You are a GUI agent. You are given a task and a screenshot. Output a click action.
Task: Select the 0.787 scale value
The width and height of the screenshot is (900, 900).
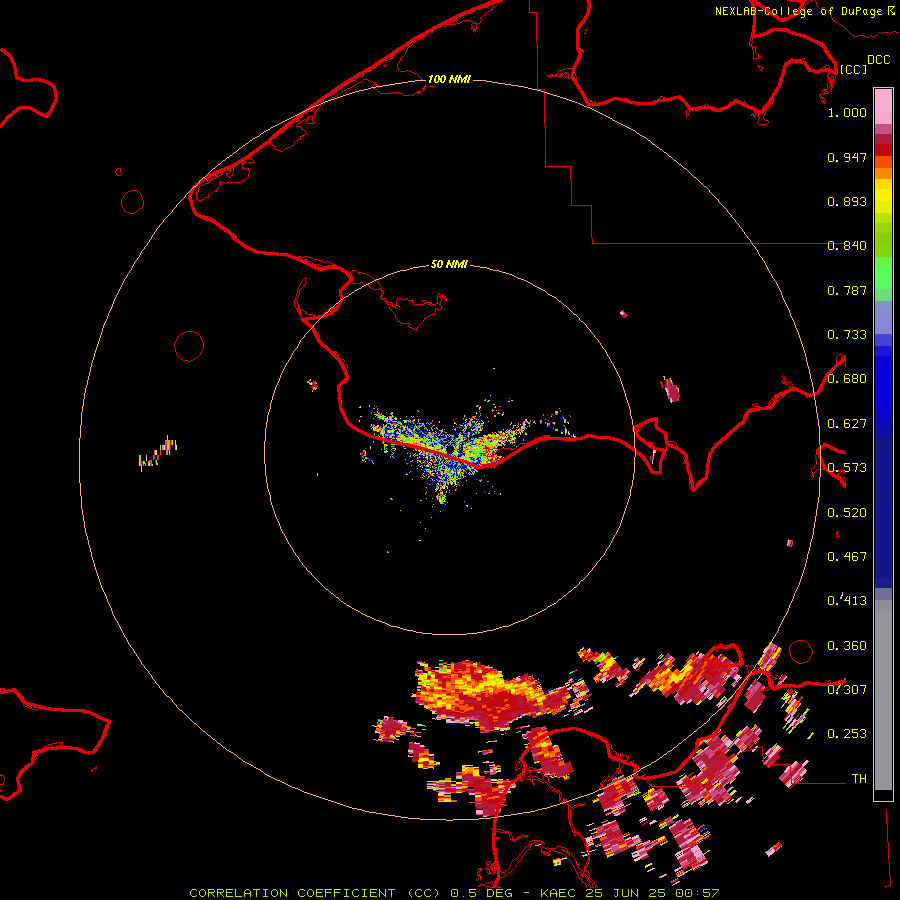(x=847, y=290)
